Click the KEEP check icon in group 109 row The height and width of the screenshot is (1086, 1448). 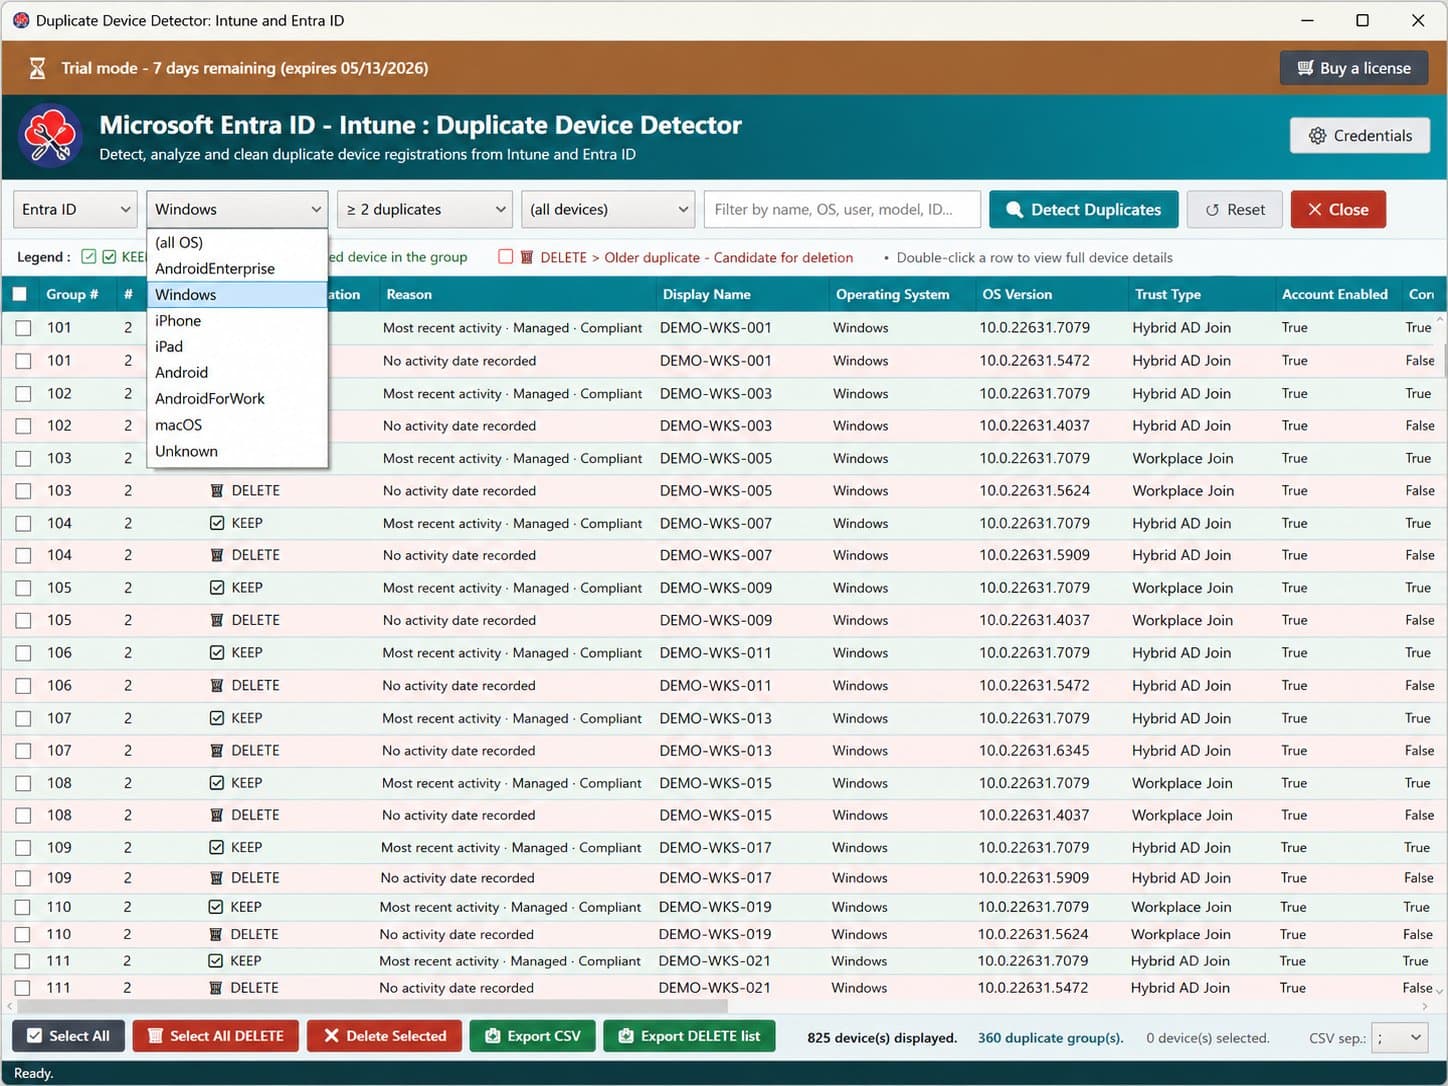point(216,847)
